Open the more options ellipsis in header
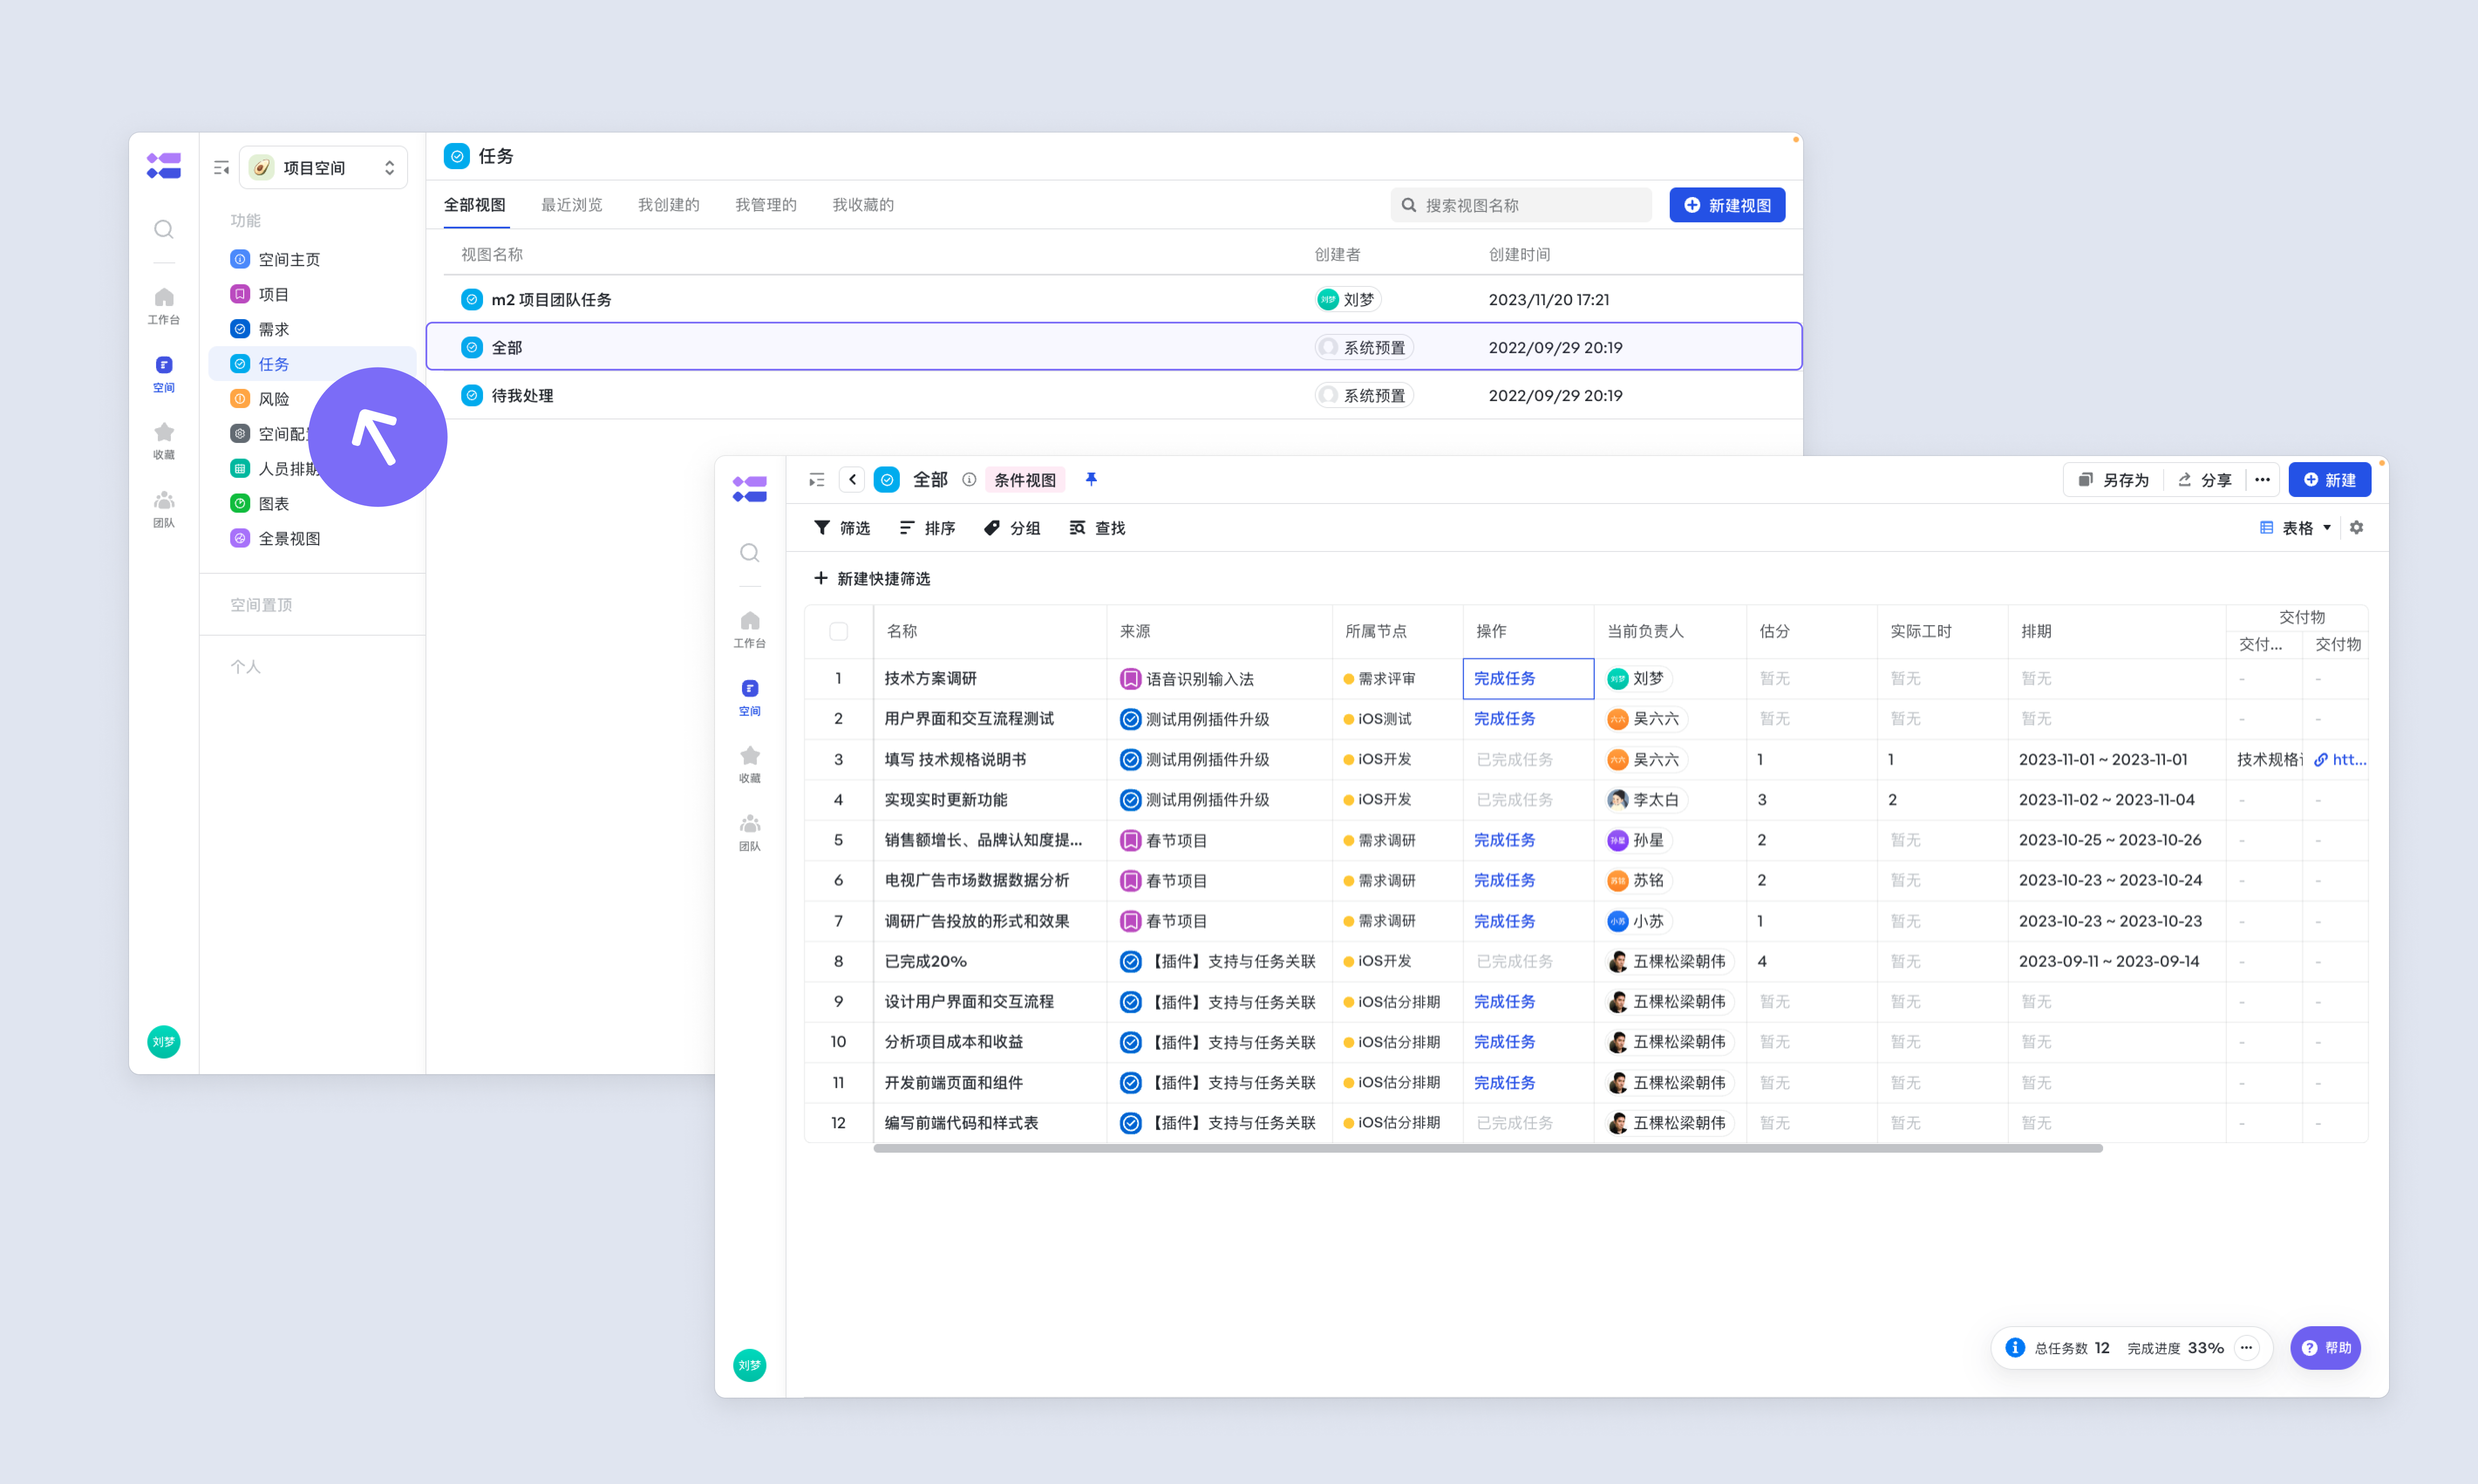Viewport: 2478px width, 1484px height. point(2262,480)
